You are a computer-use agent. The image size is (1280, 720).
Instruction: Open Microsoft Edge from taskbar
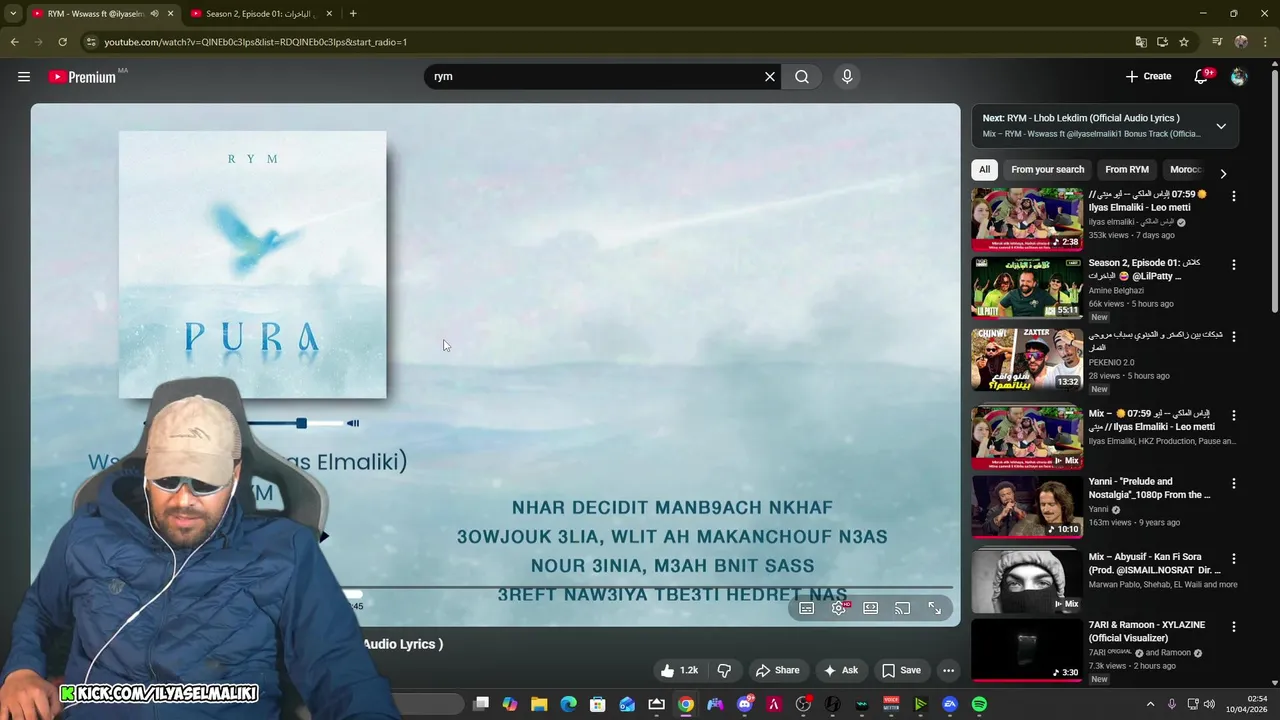[x=568, y=704]
